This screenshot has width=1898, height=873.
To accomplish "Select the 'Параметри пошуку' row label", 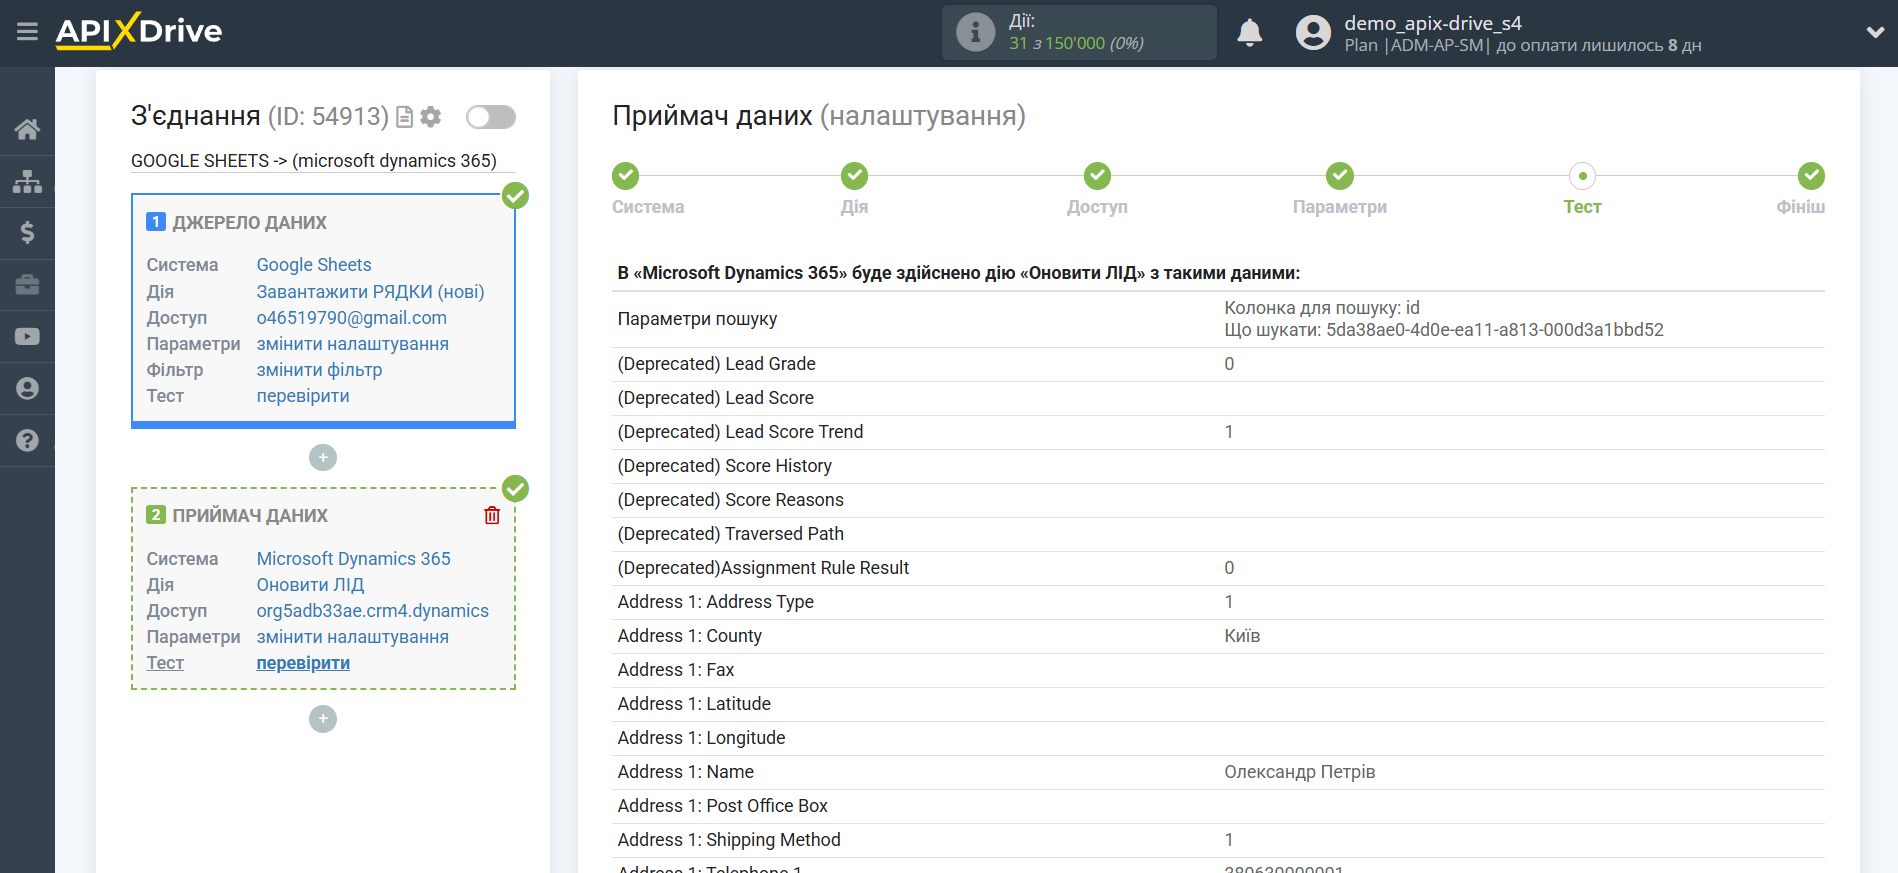I will pos(697,319).
